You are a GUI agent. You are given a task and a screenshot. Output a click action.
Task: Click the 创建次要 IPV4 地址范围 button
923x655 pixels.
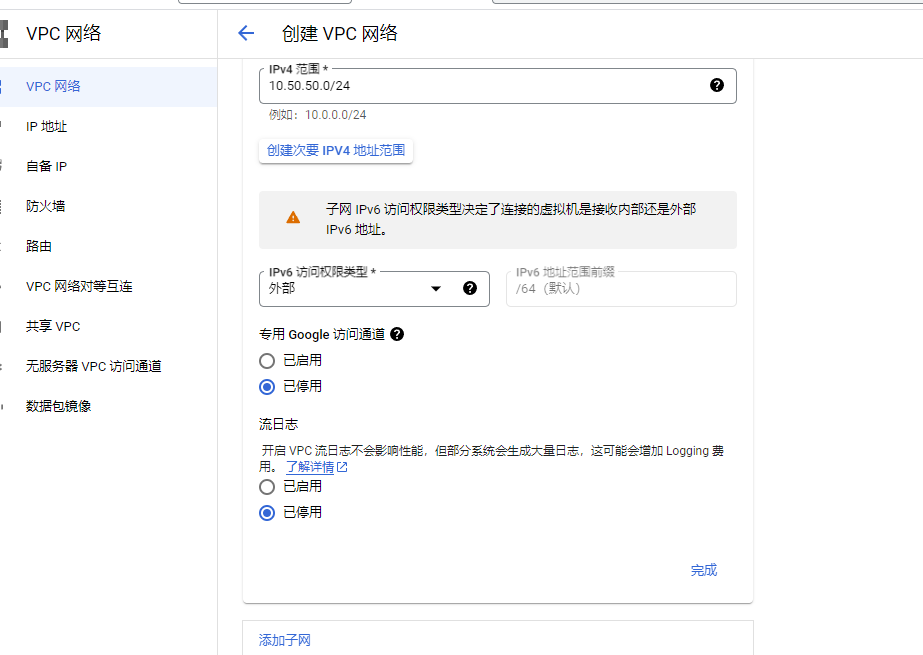[336, 150]
